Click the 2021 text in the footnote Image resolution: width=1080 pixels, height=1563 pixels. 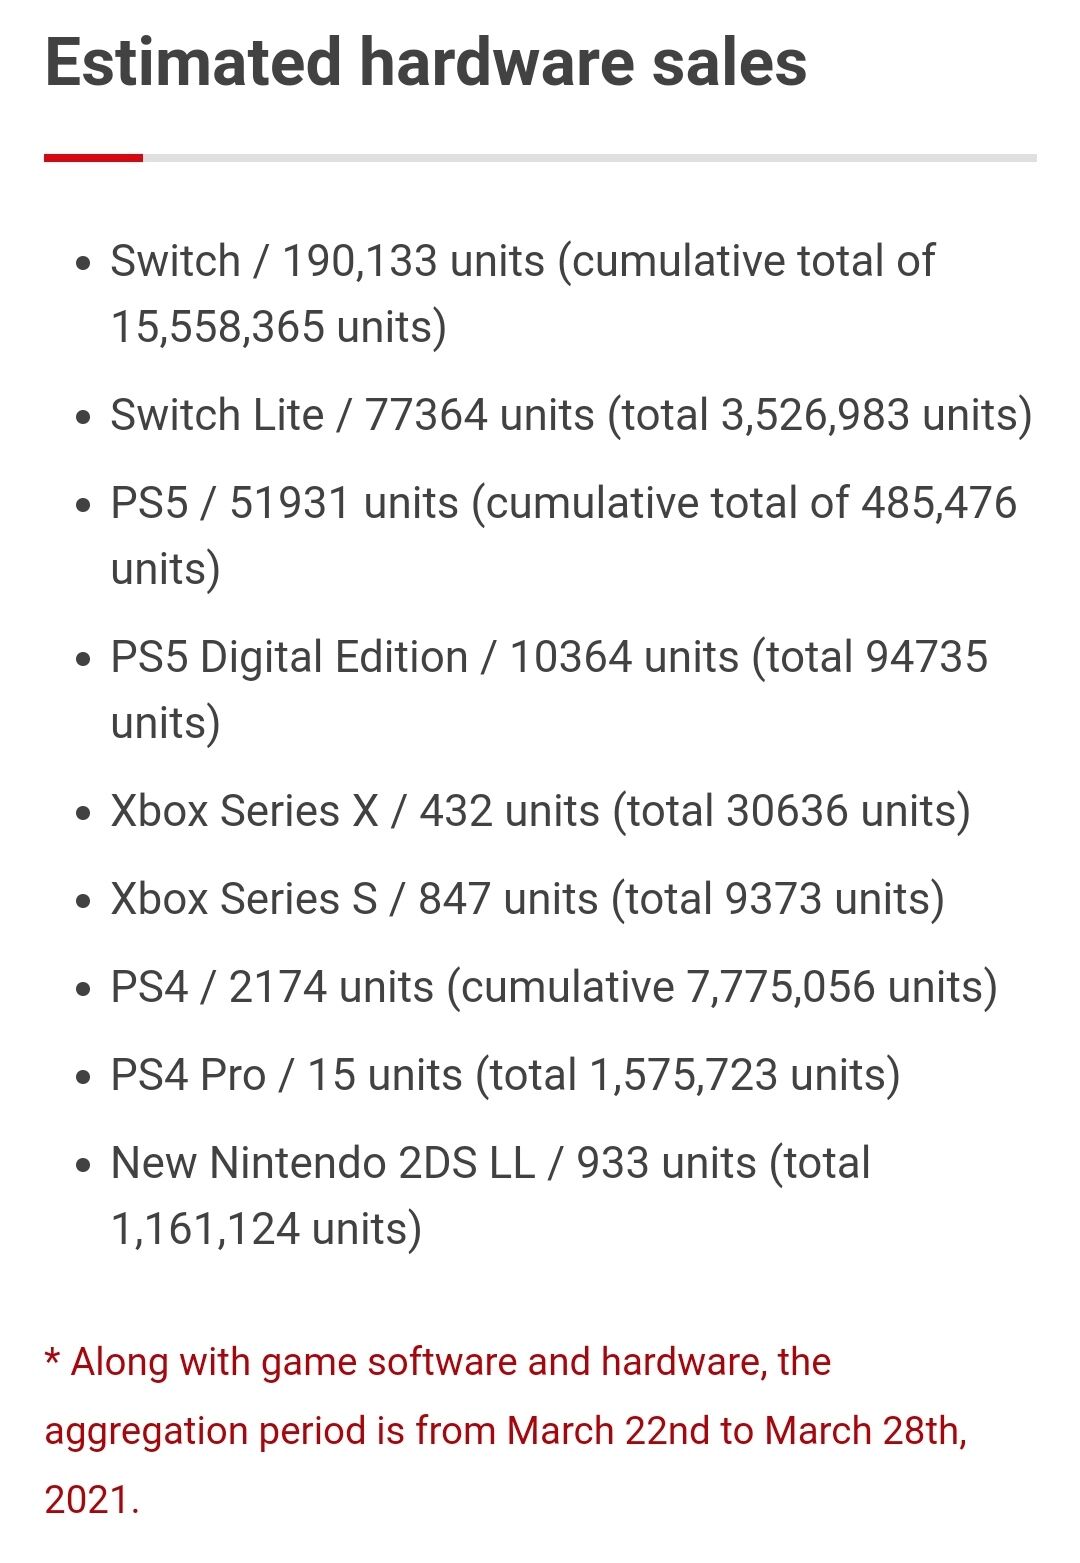tap(92, 1500)
